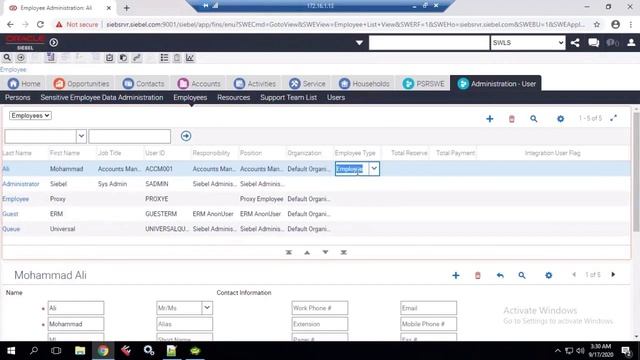Open the Users view link
This screenshot has height=360, width=640.
click(x=336, y=98)
